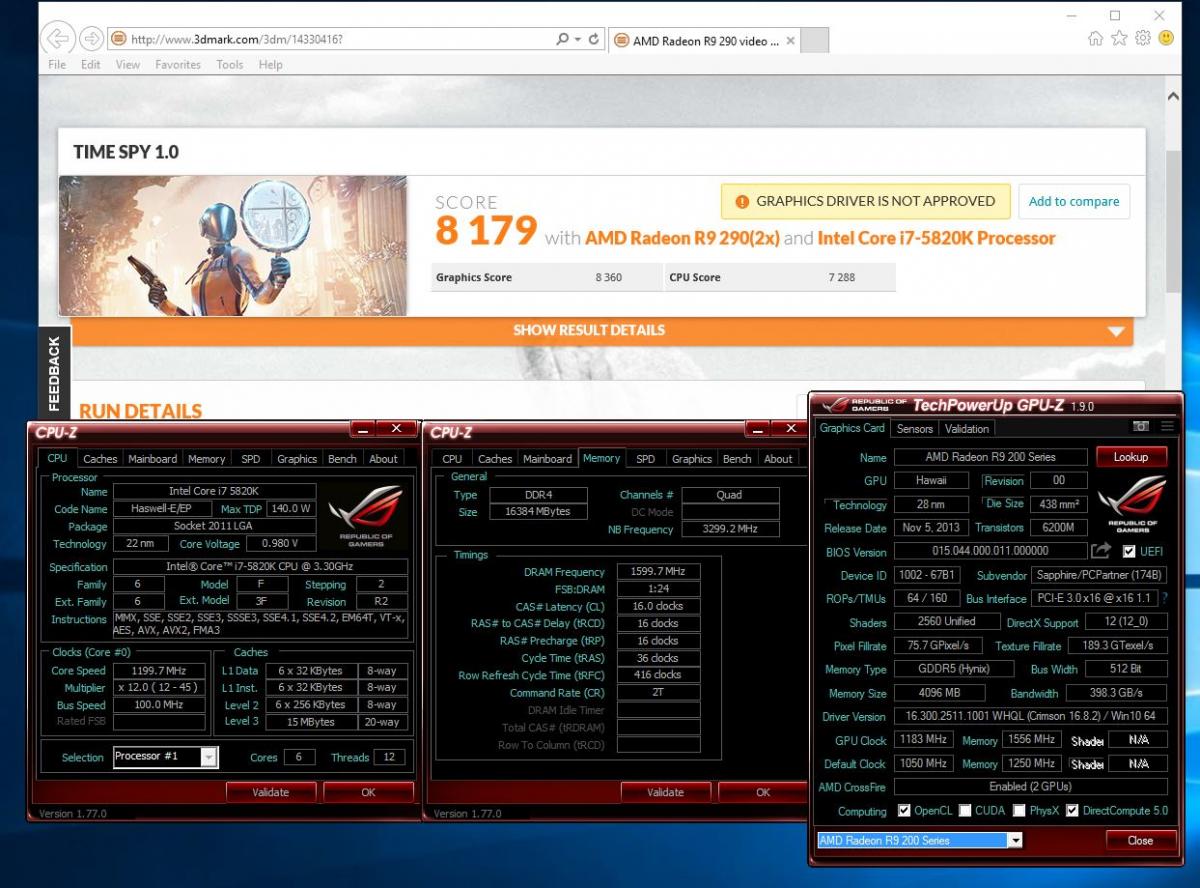Open the Validation tab in GPU-Z
The height and width of the screenshot is (888, 1200).
[x=967, y=429]
